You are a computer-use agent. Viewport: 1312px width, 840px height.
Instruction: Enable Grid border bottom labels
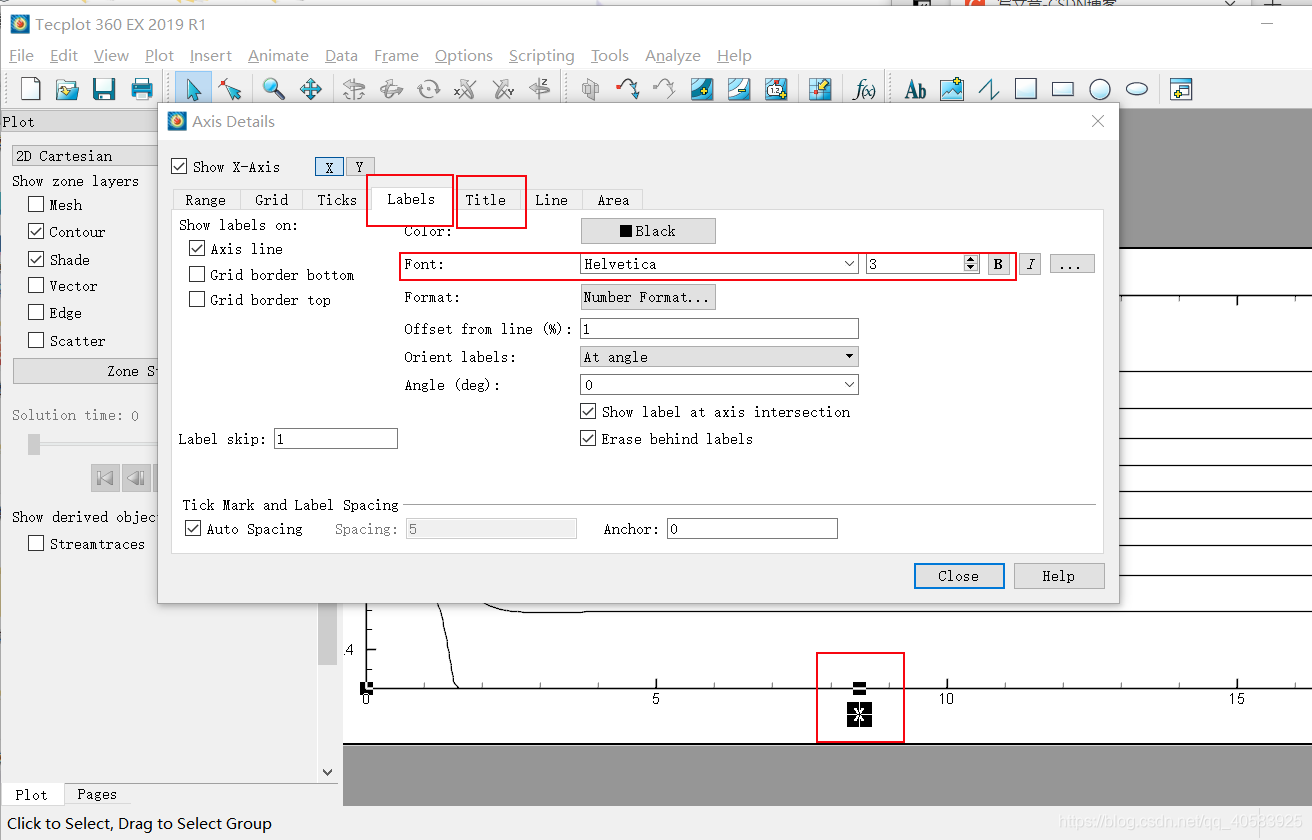click(196, 274)
